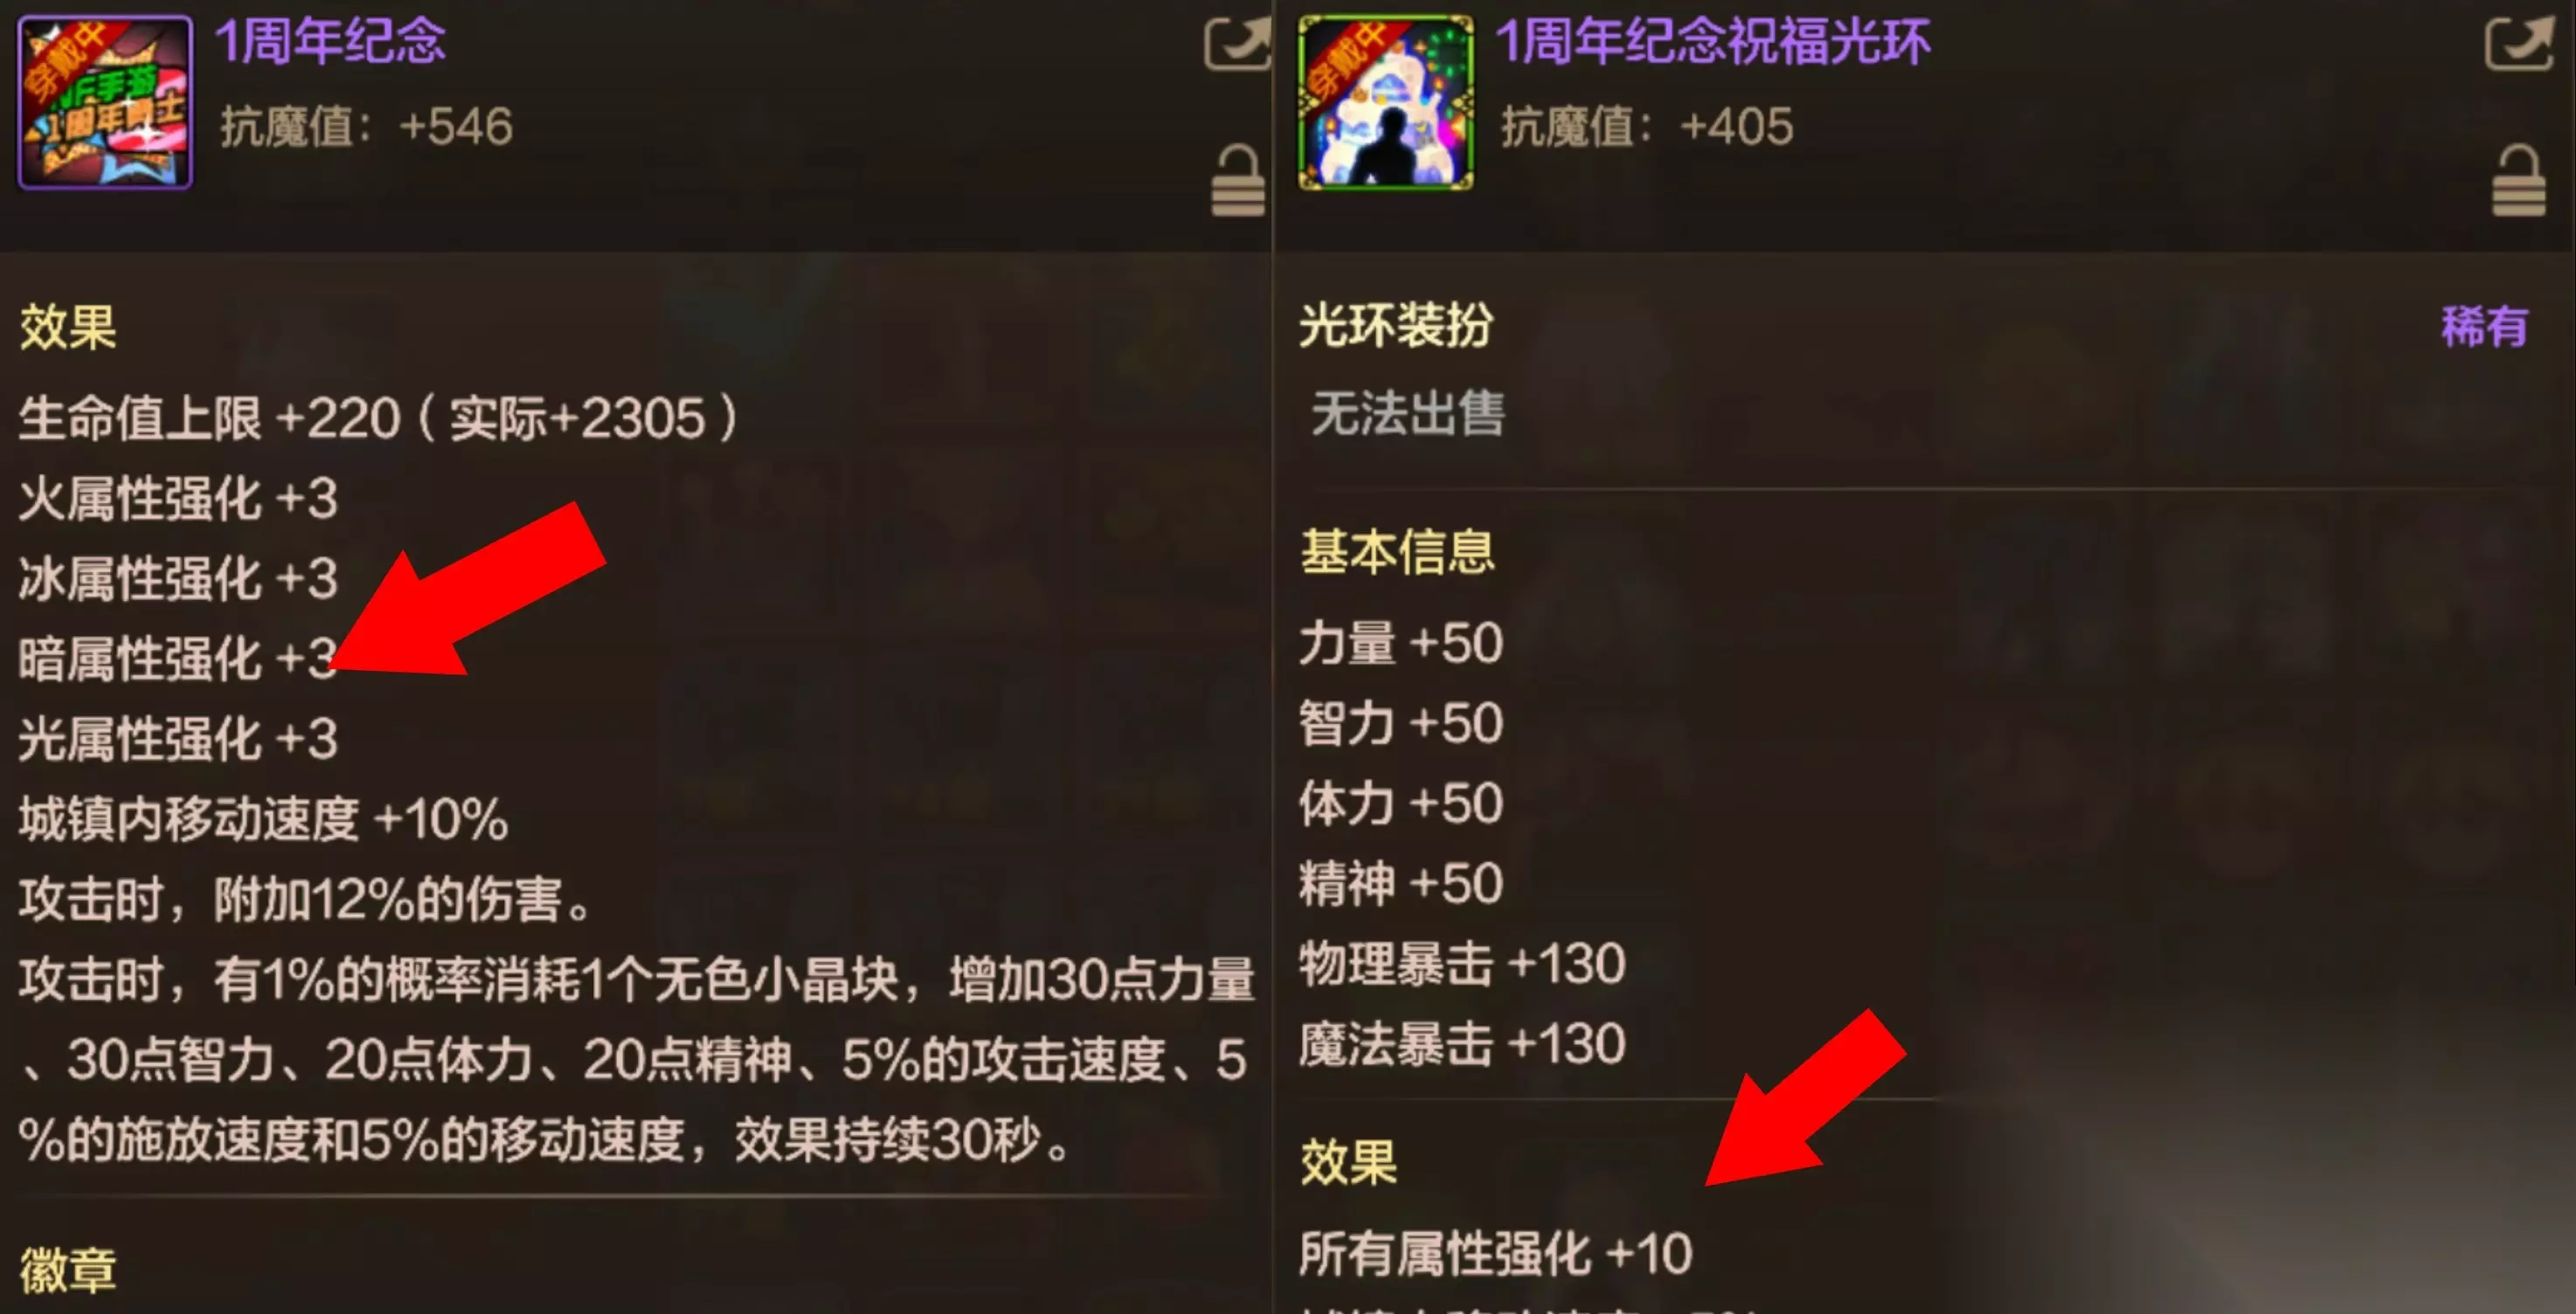Click the 效果 heading in left panel
Image resolution: width=2576 pixels, height=1314 pixels.
(x=68, y=327)
